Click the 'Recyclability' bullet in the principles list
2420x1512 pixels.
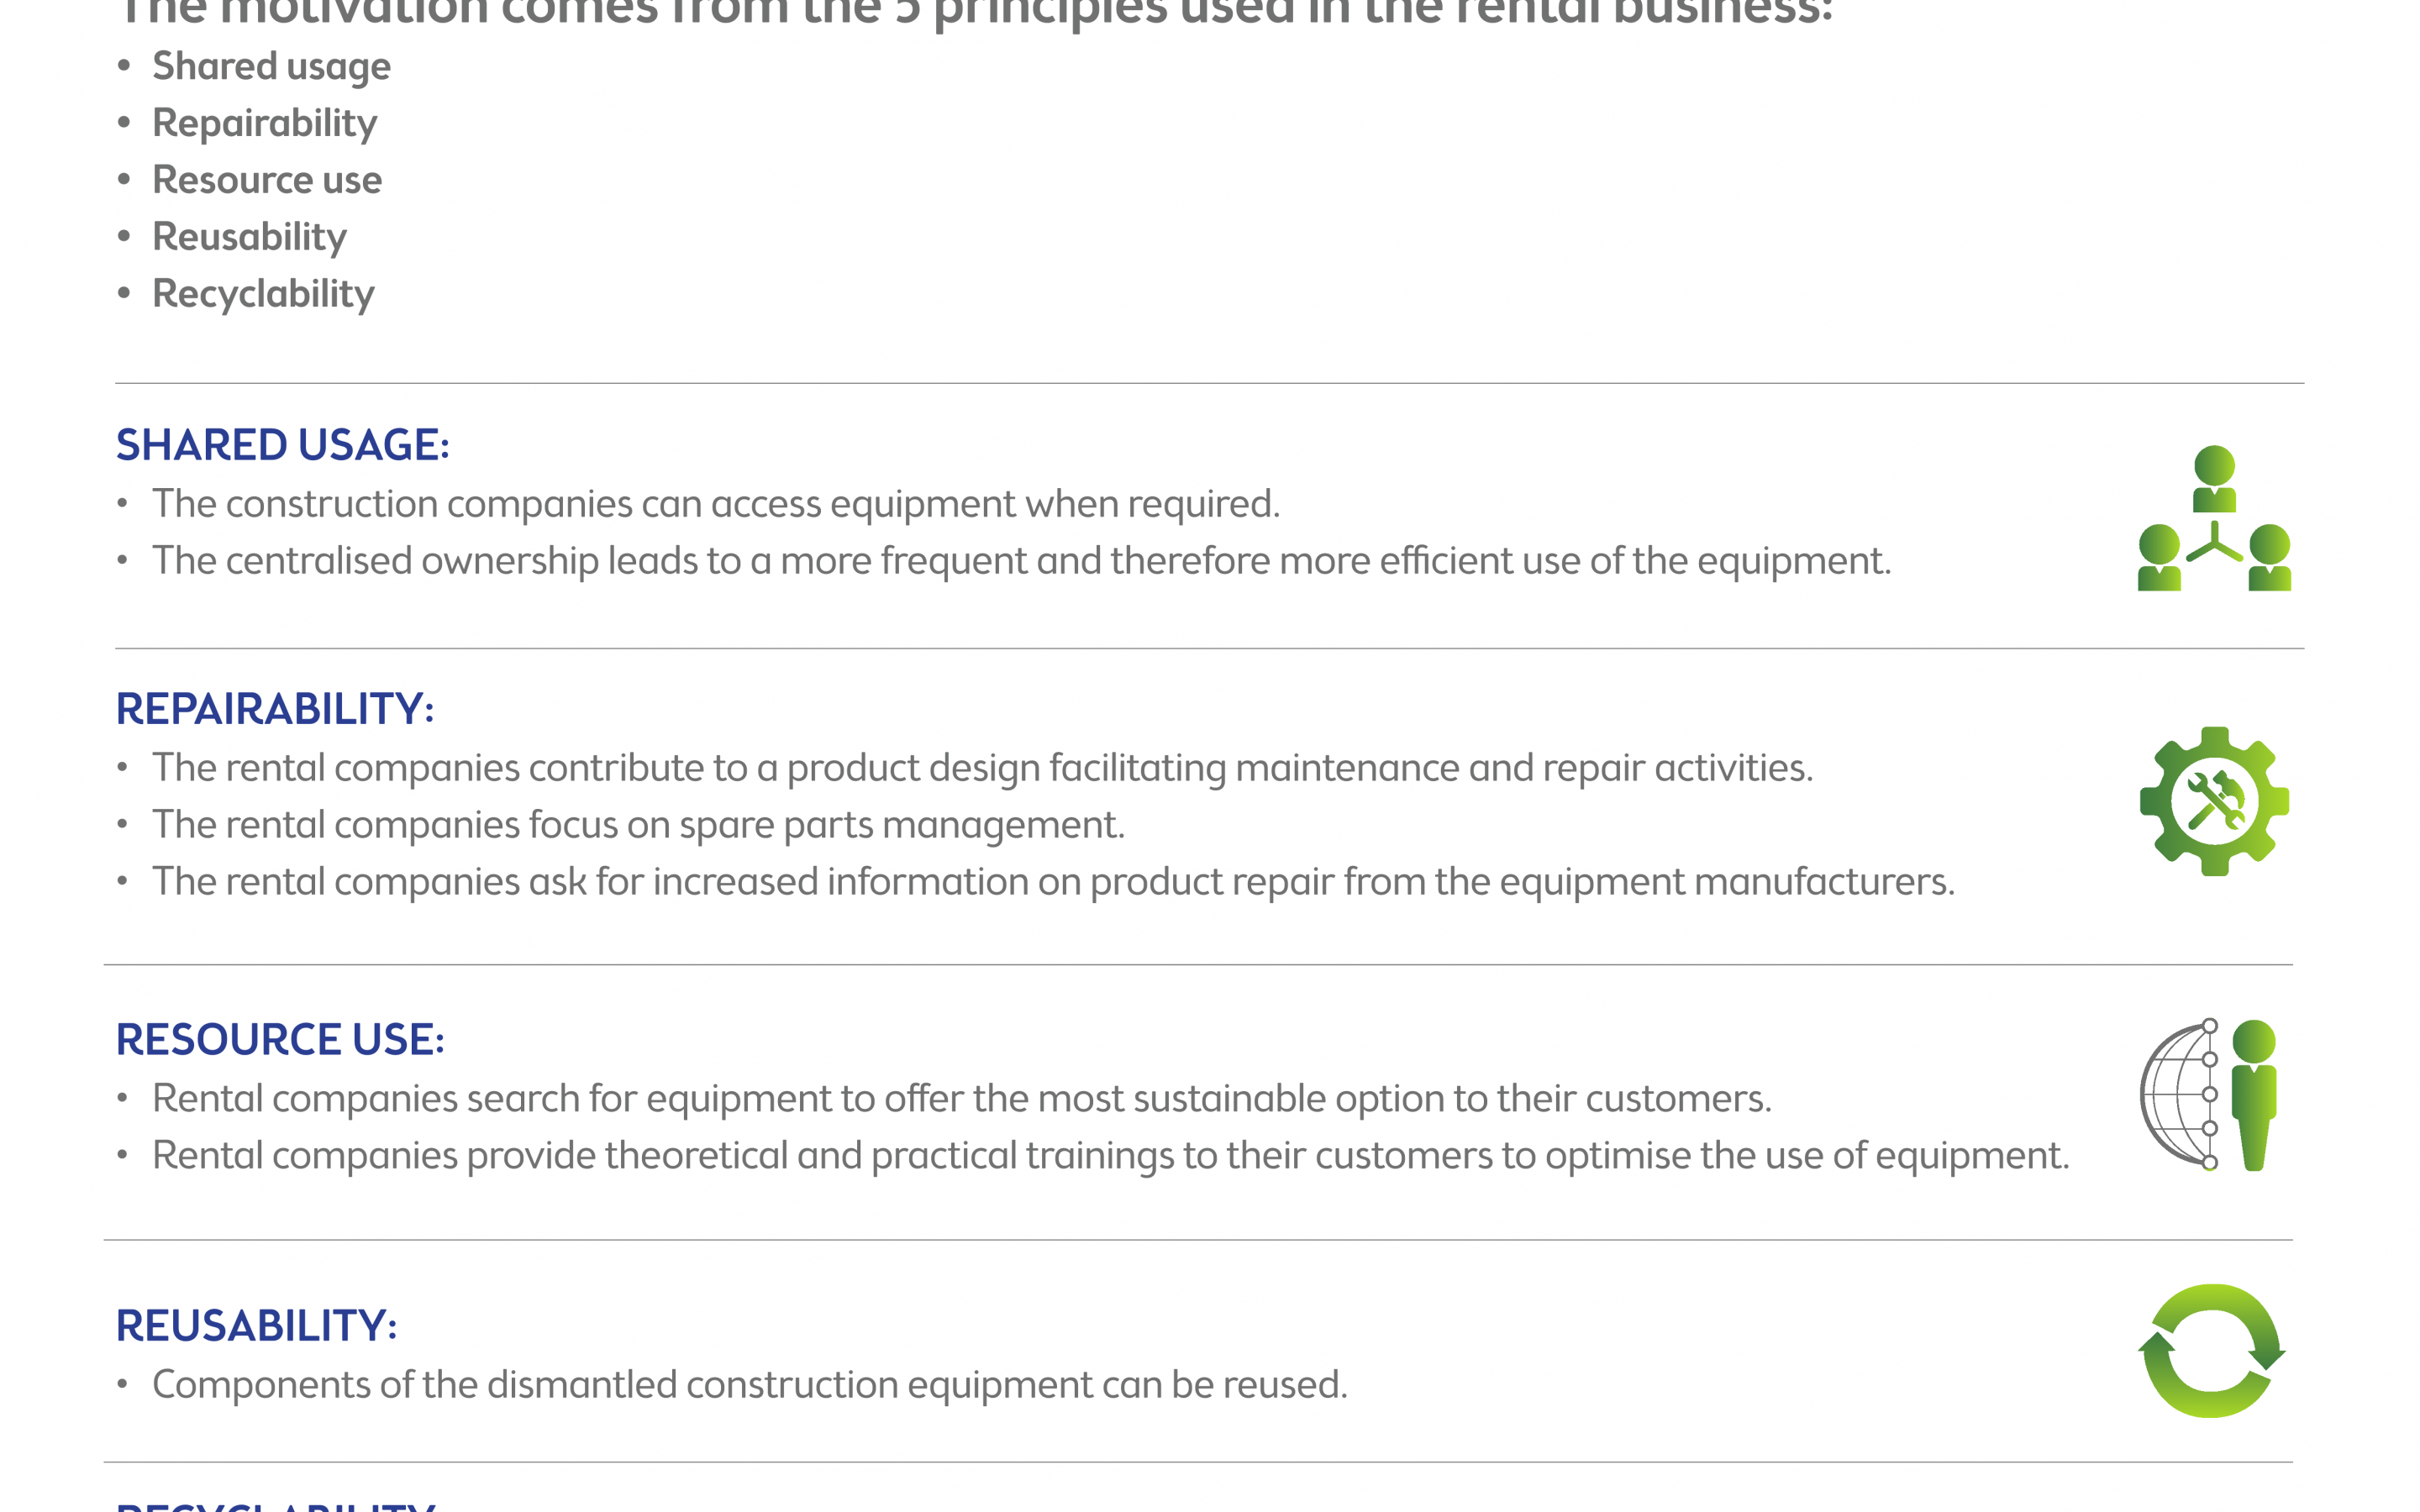(263, 295)
